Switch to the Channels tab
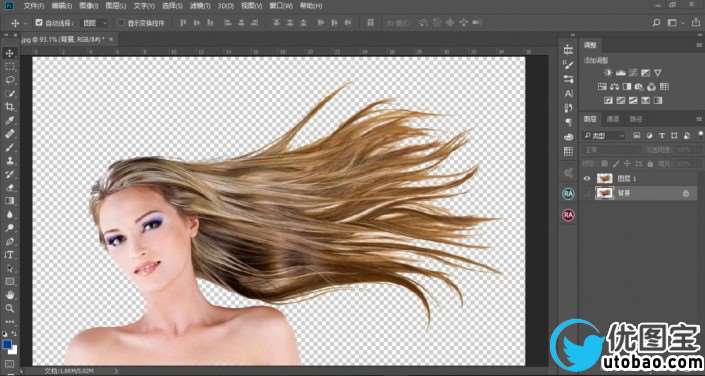705x376 pixels. (613, 119)
